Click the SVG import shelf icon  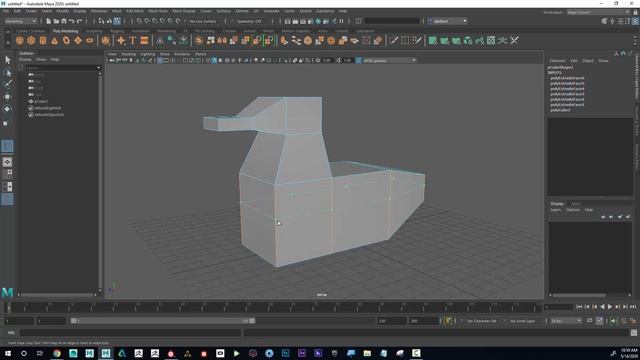pyautogui.click(x=144, y=40)
